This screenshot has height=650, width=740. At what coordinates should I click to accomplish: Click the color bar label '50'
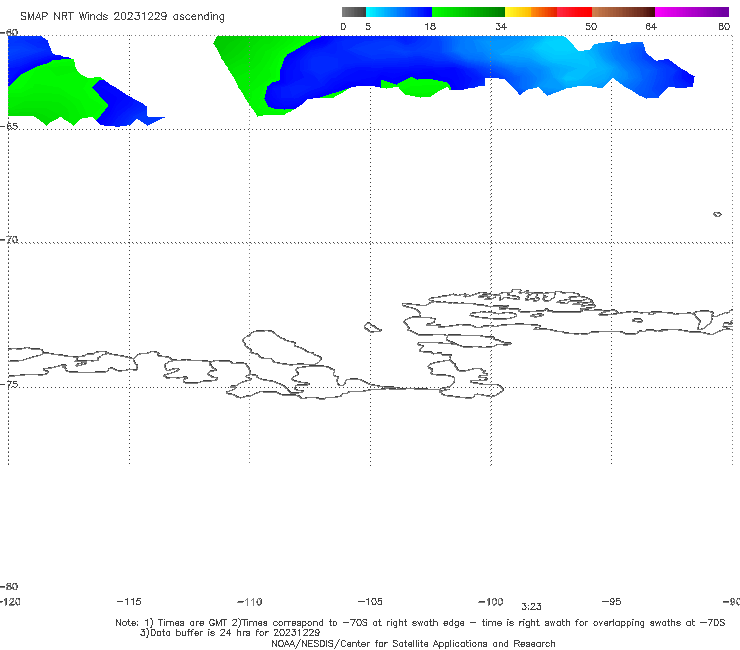591,27
